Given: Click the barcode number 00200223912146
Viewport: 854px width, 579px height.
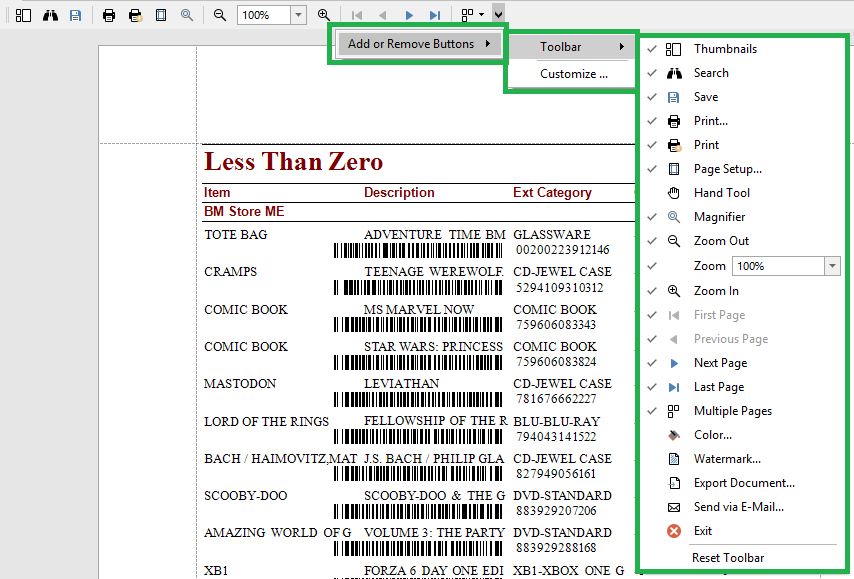Looking at the screenshot, I should [563, 250].
